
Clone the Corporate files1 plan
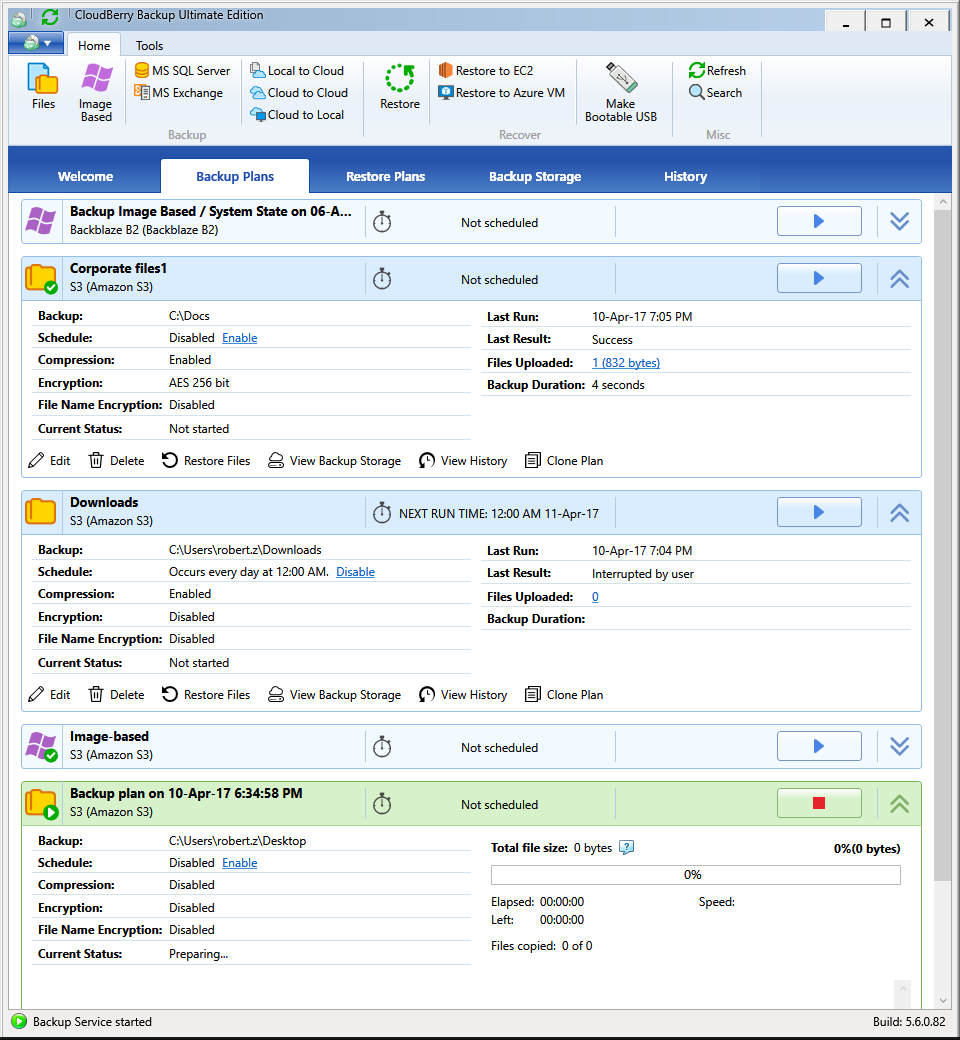click(564, 460)
